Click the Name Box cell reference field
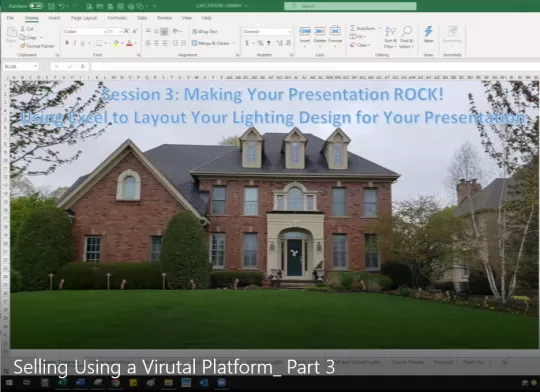Image resolution: width=540 pixels, height=392 pixels. click(21, 66)
